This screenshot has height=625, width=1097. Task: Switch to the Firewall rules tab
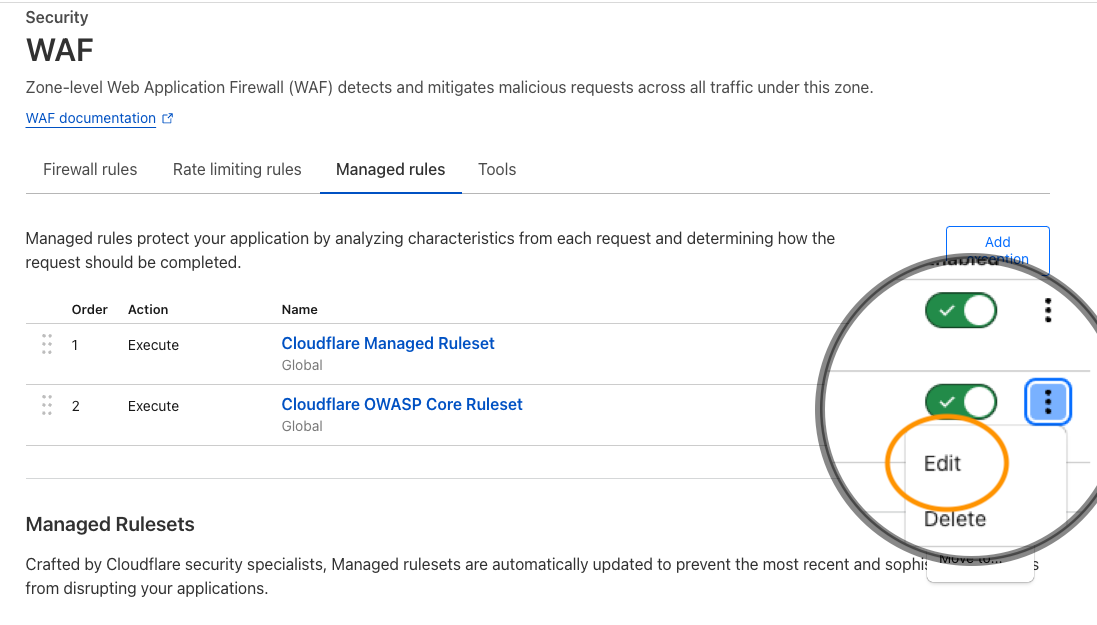pos(89,169)
